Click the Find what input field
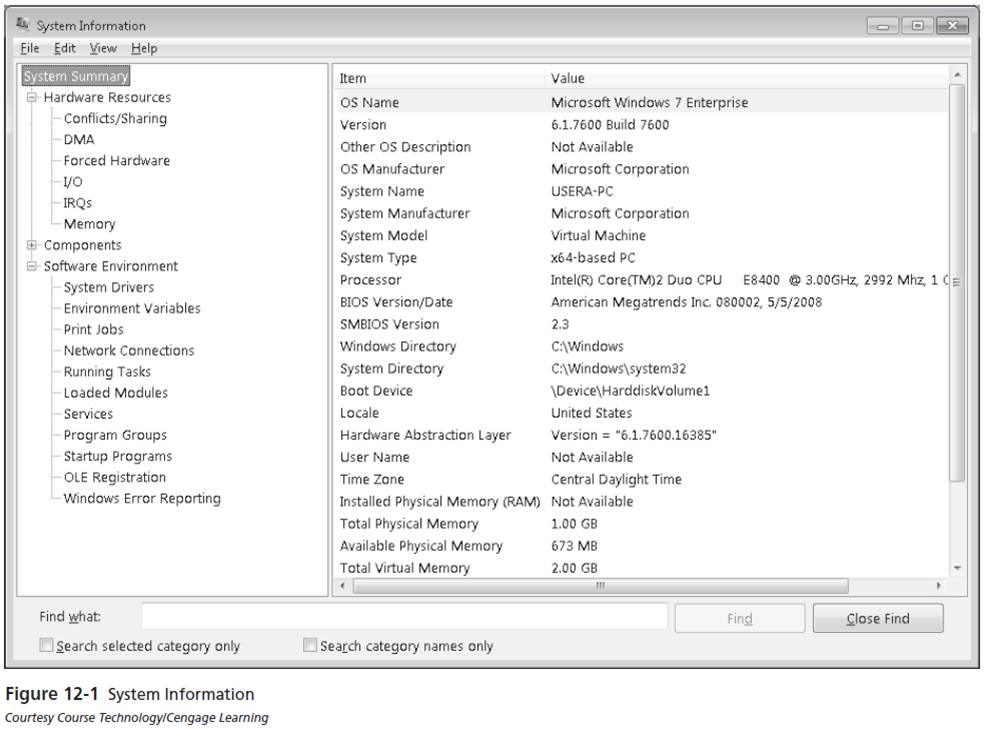 pos(404,617)
